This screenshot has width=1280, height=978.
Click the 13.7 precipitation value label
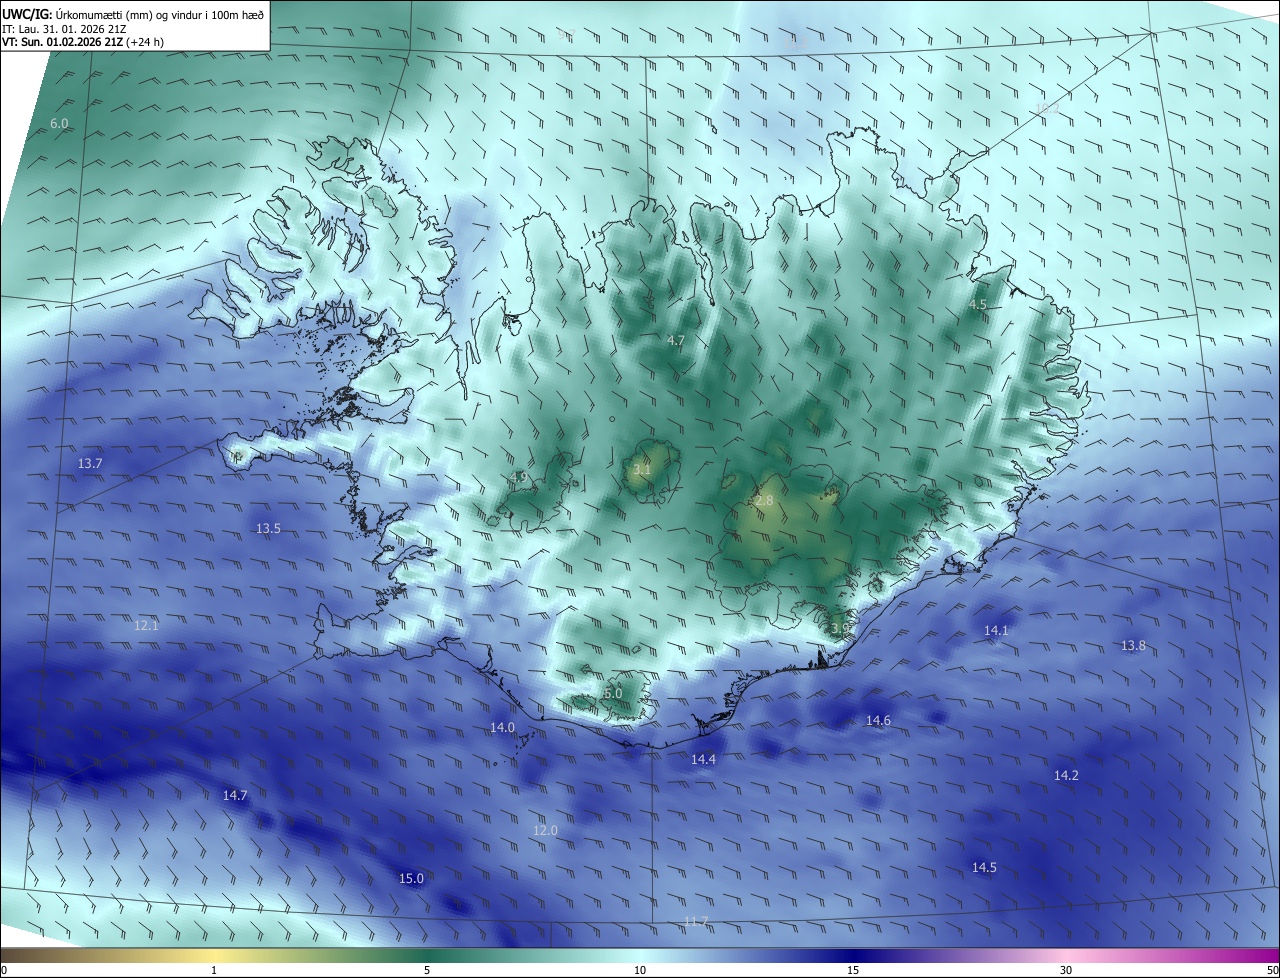(x=90, y=464)
